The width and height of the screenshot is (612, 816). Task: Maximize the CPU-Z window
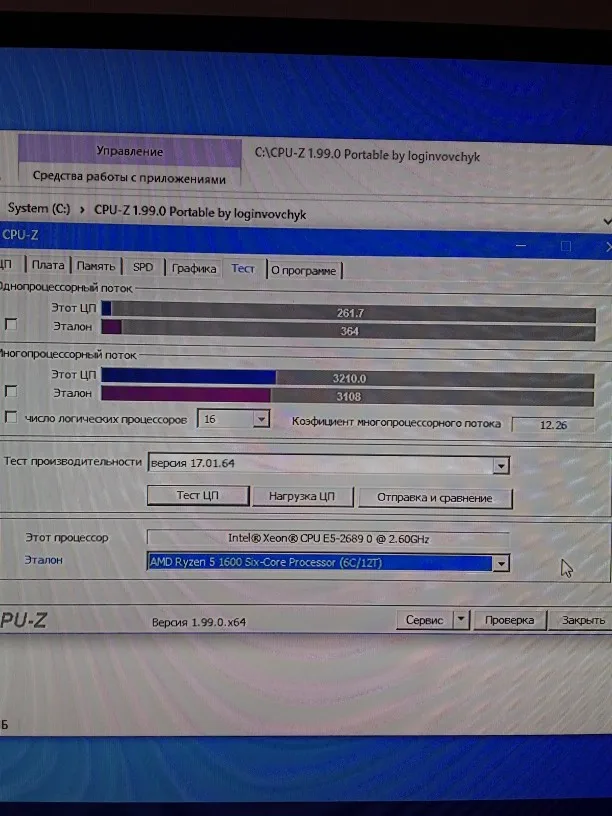[x=566, y=246]
